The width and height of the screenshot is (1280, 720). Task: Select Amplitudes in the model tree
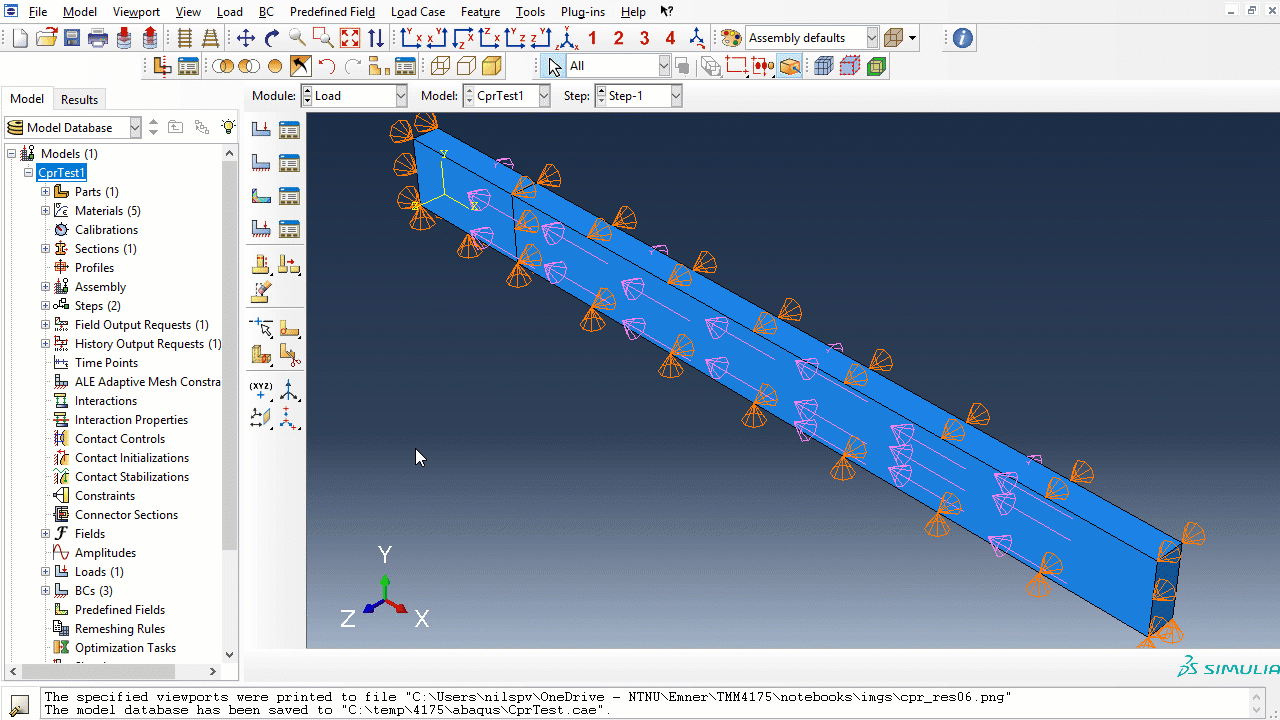(105, 553)
